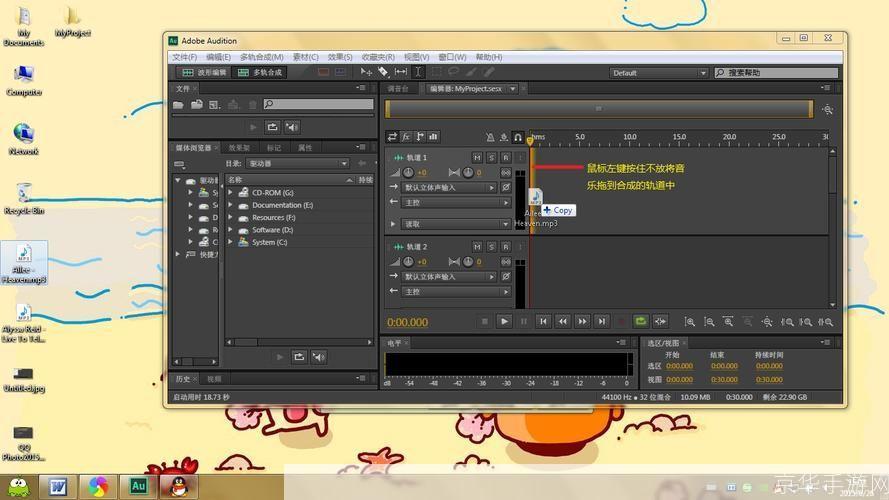Click the play button in transport
This screenshot has height=500, width=889.
[504, 321]
